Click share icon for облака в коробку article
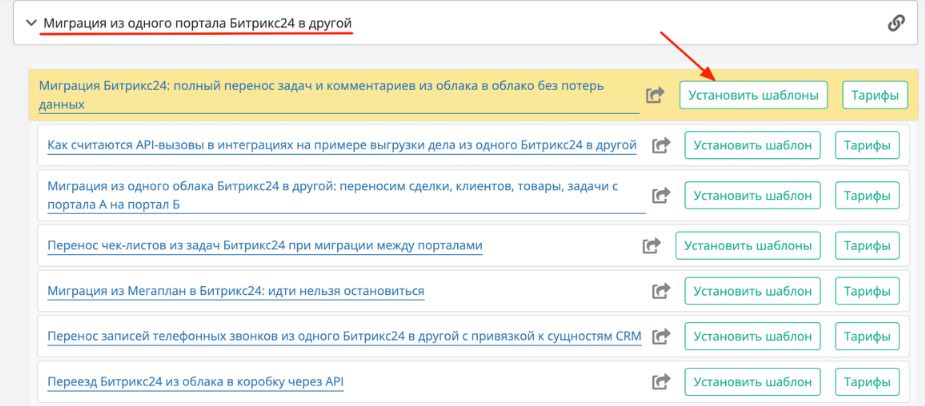The image size is (925, 406). (660, 381)
